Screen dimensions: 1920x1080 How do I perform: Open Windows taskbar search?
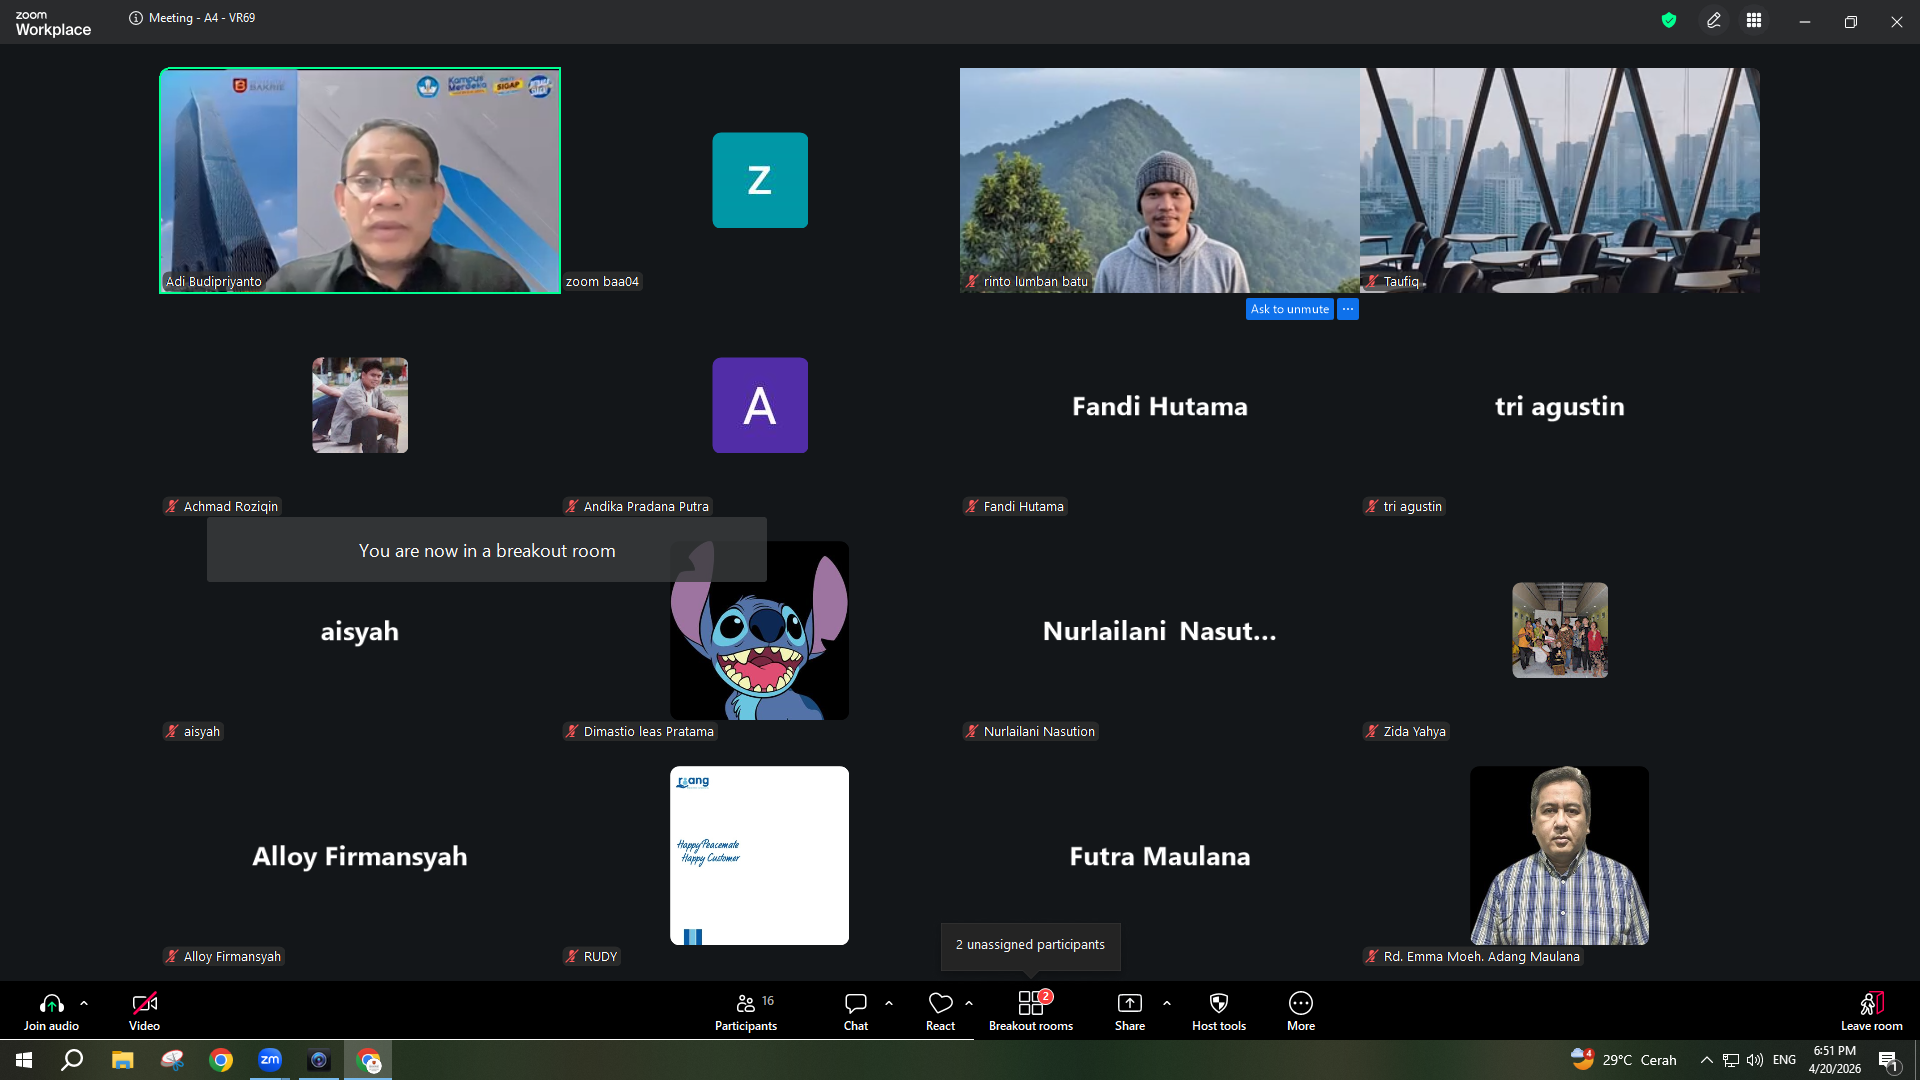(72, 1060)
